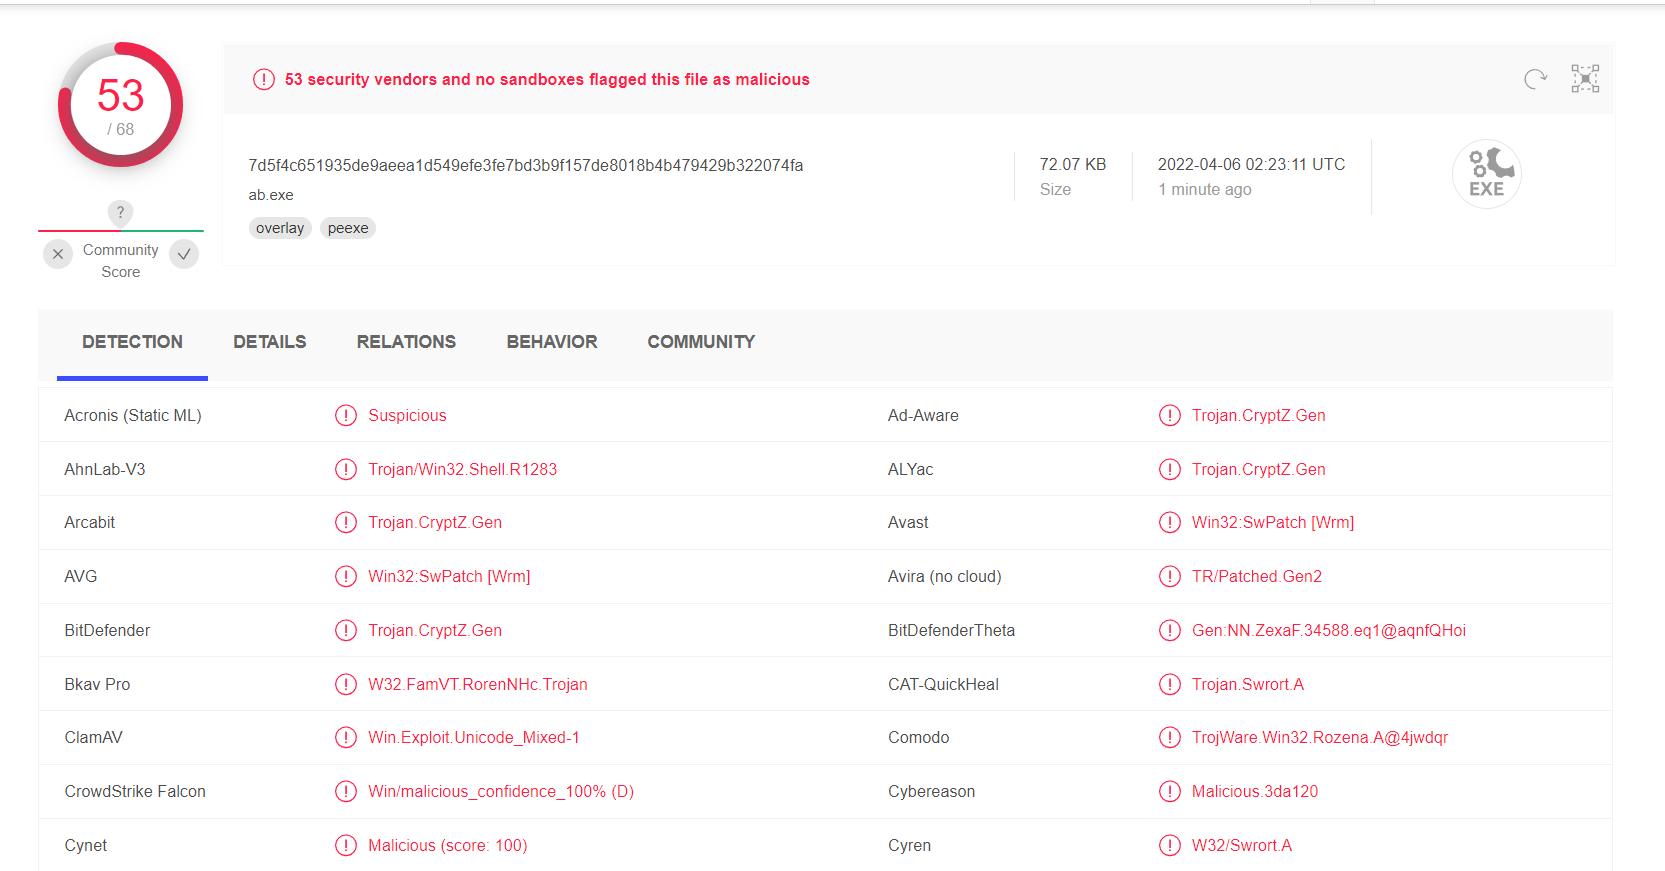Click warning icon beside W32/Swrort.A
Image resolution: width=1665 pixels, height=871 pixels.
pos(1170,845)
